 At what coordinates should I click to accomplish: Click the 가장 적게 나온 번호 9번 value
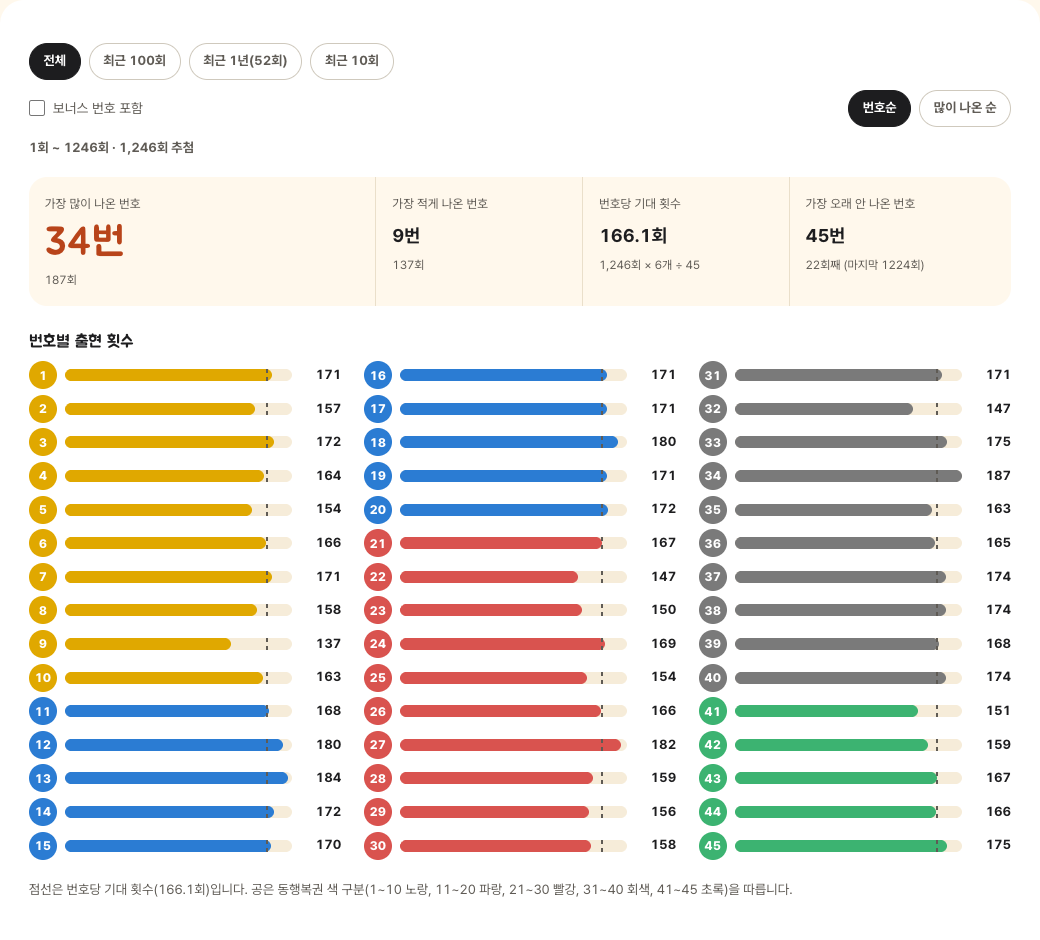click(406, 235)
